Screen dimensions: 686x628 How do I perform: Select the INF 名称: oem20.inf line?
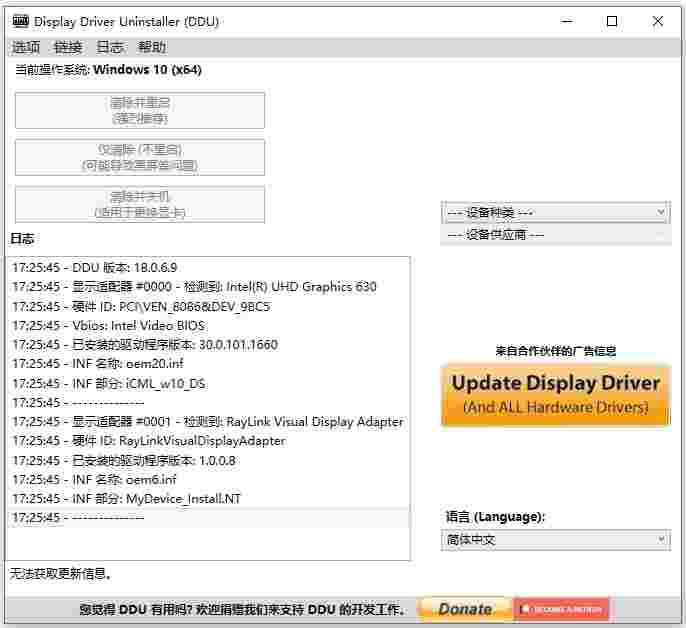point(209,364)
